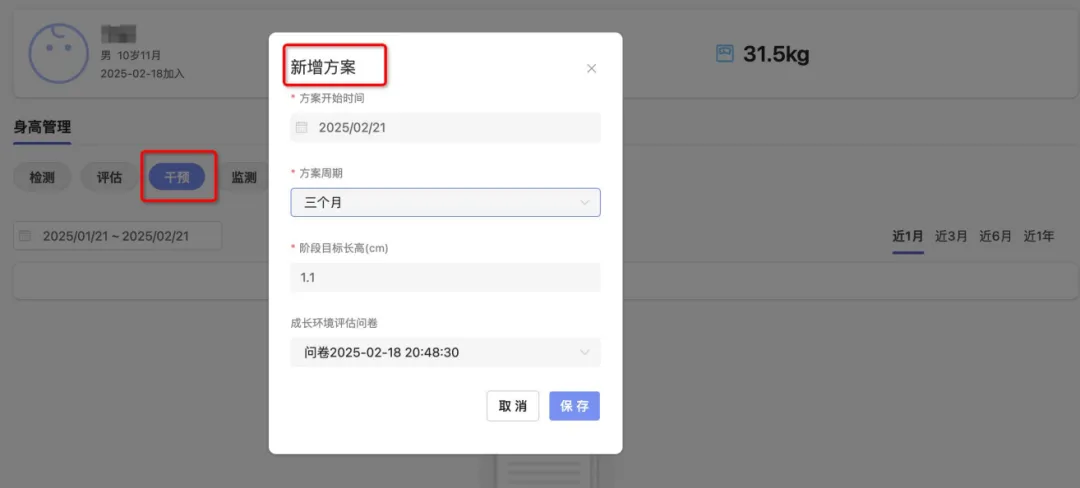Click the 2025-02-18加入 join date text
This screenshot has width=1080, height=488.
coord(143,73)
